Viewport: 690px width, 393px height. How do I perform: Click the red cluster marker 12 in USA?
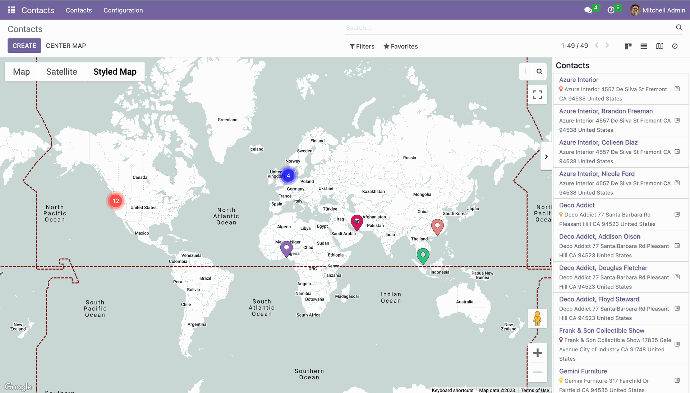pyautogui.click(x=116, y=201)
